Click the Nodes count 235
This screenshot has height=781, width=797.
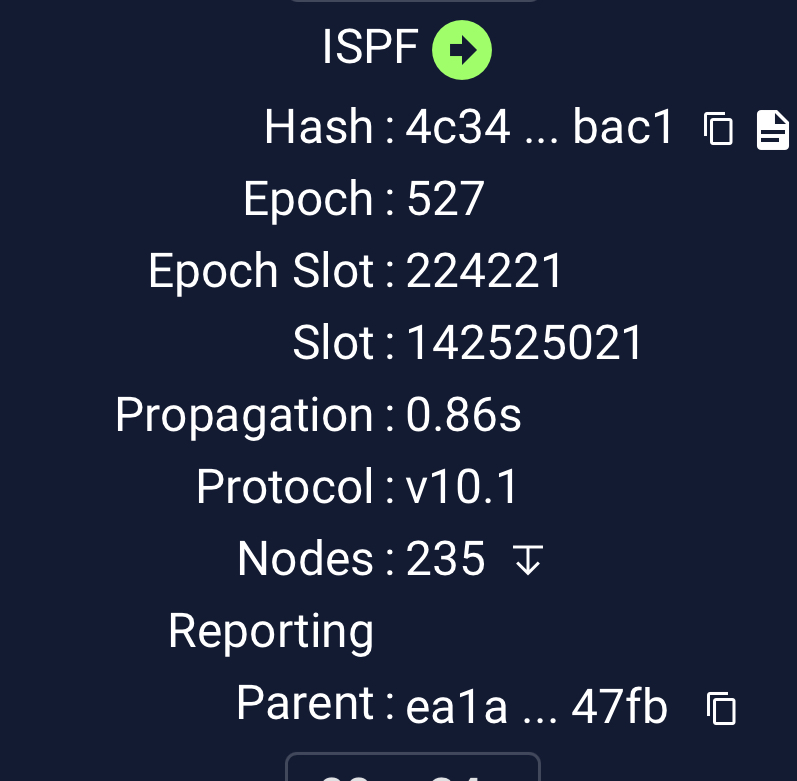(446, 560)
